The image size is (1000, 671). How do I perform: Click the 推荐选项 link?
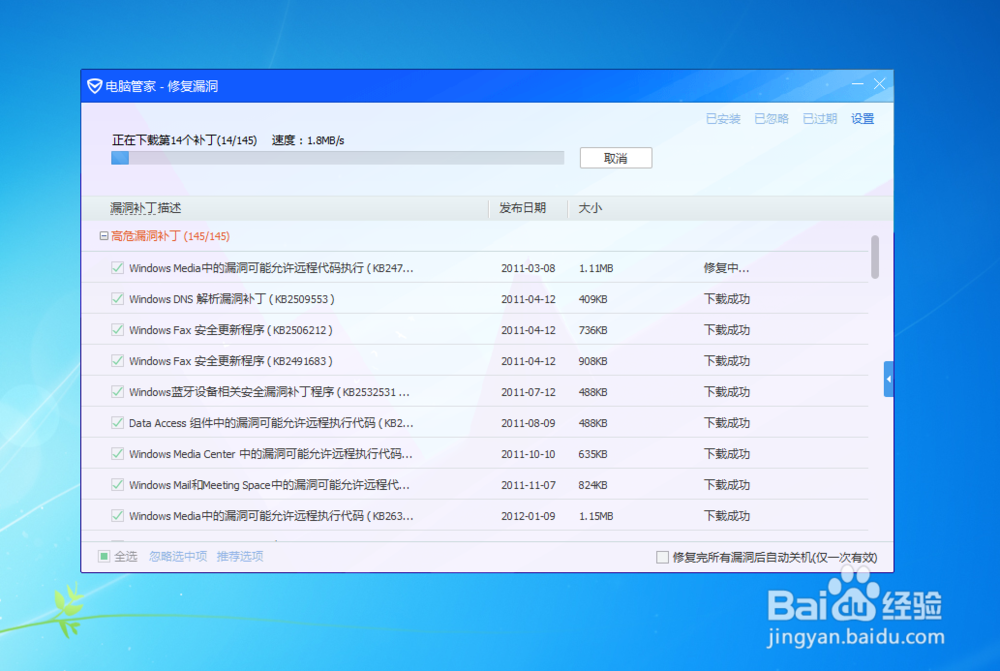click(240, 556)
